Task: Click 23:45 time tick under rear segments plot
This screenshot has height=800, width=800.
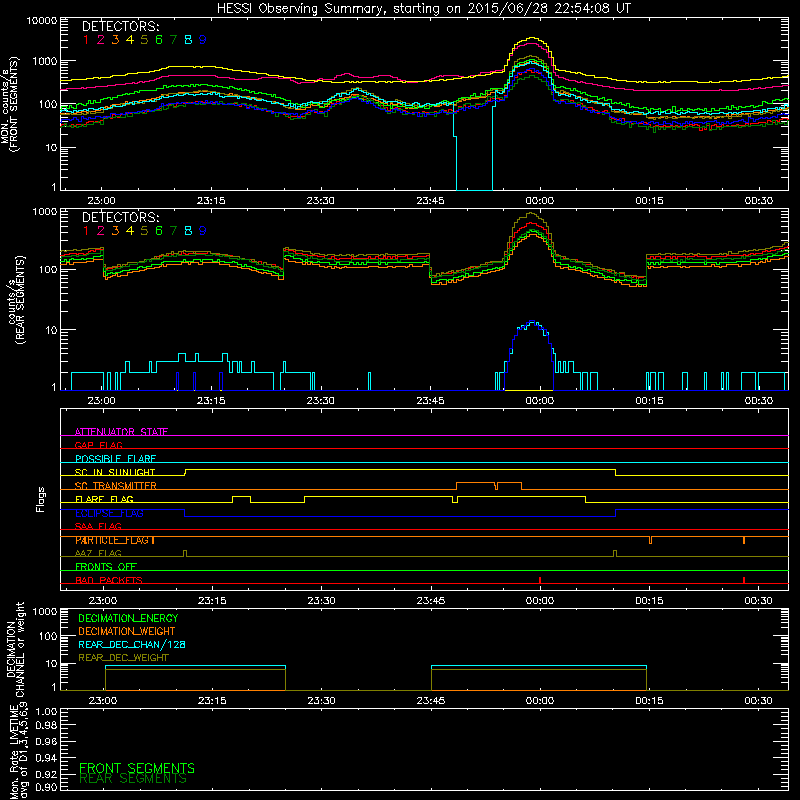Action: [430, 401]
